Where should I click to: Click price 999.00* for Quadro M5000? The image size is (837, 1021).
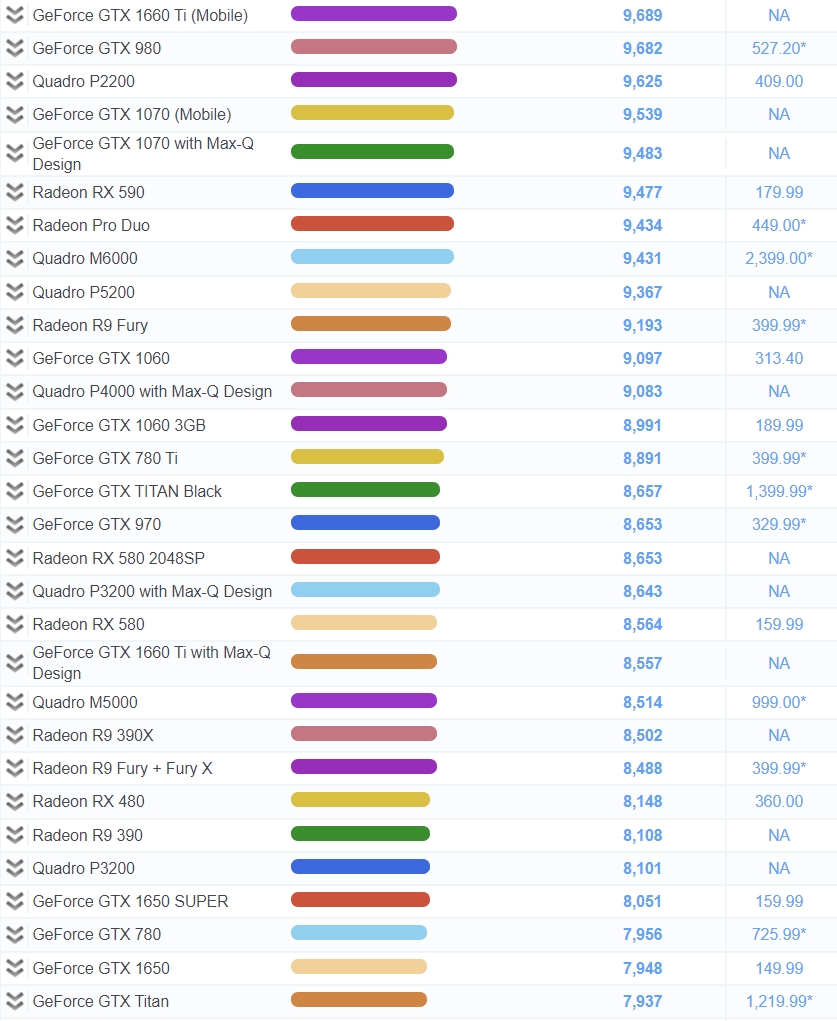pyautogui.click(x=779, y=702)
